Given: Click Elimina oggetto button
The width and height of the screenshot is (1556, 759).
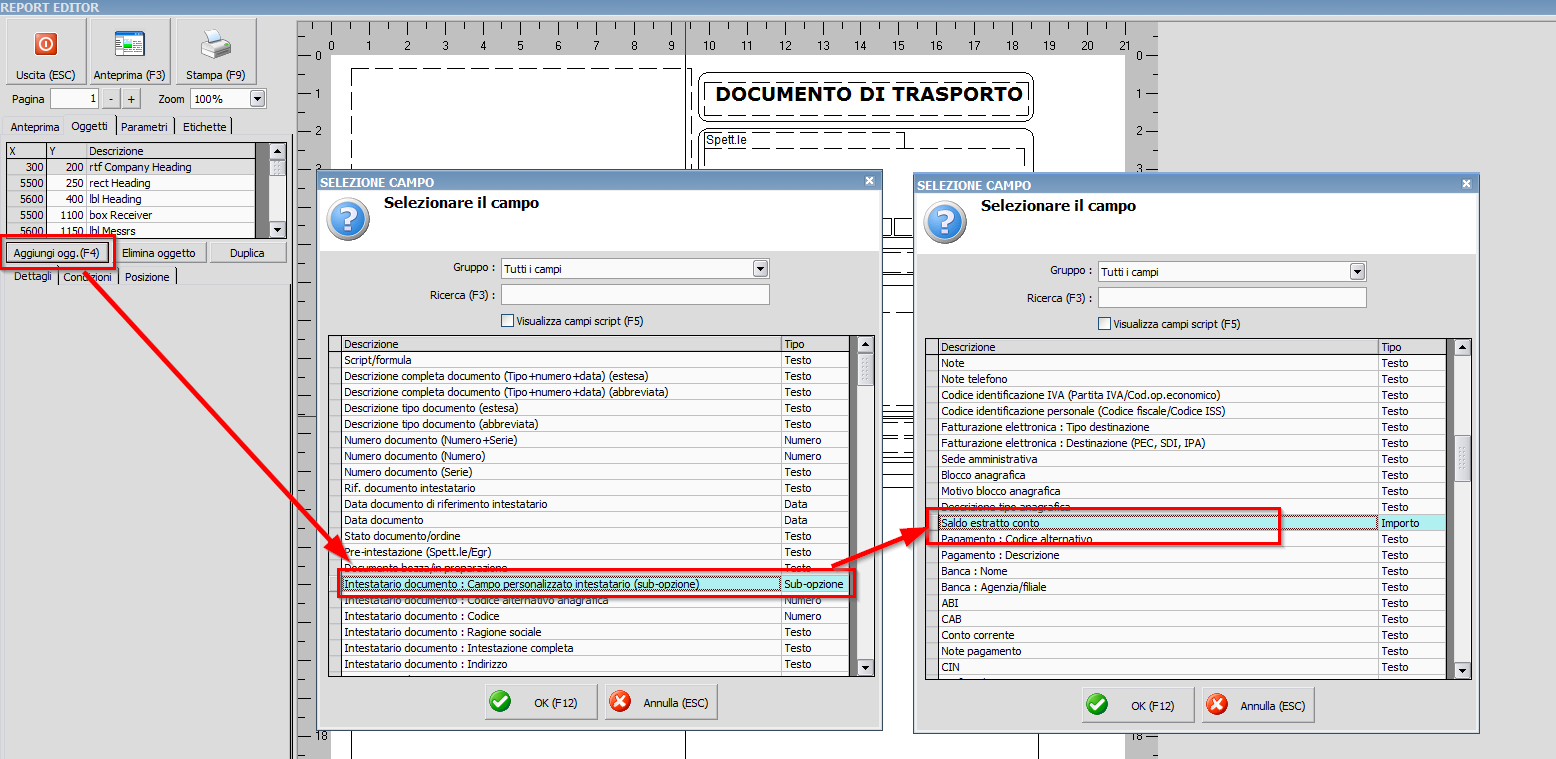Looking at the screenshot, I should coord(159,253).
